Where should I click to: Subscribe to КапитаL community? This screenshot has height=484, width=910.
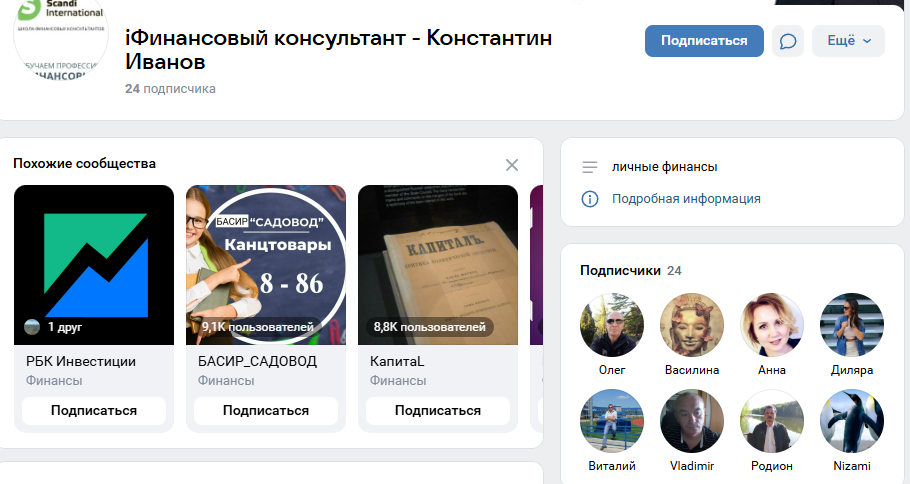tap(438, 411)
